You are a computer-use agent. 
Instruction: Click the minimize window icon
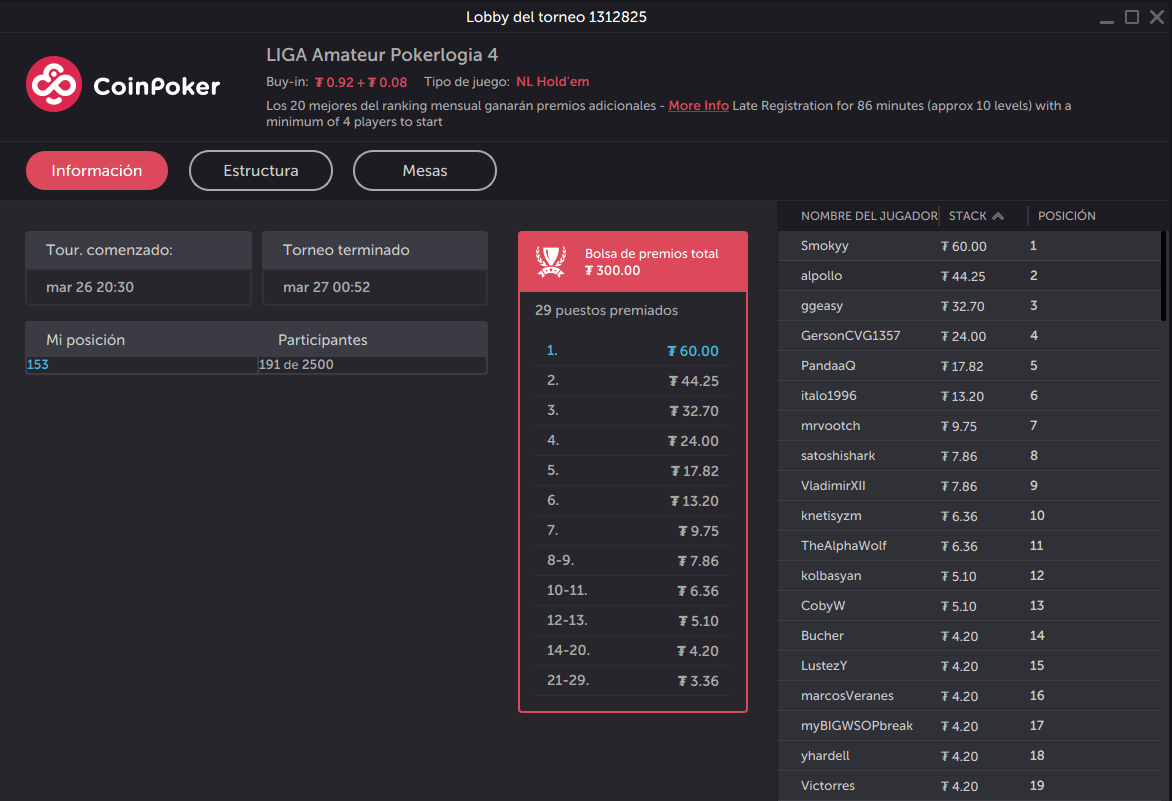(1106, 17)
